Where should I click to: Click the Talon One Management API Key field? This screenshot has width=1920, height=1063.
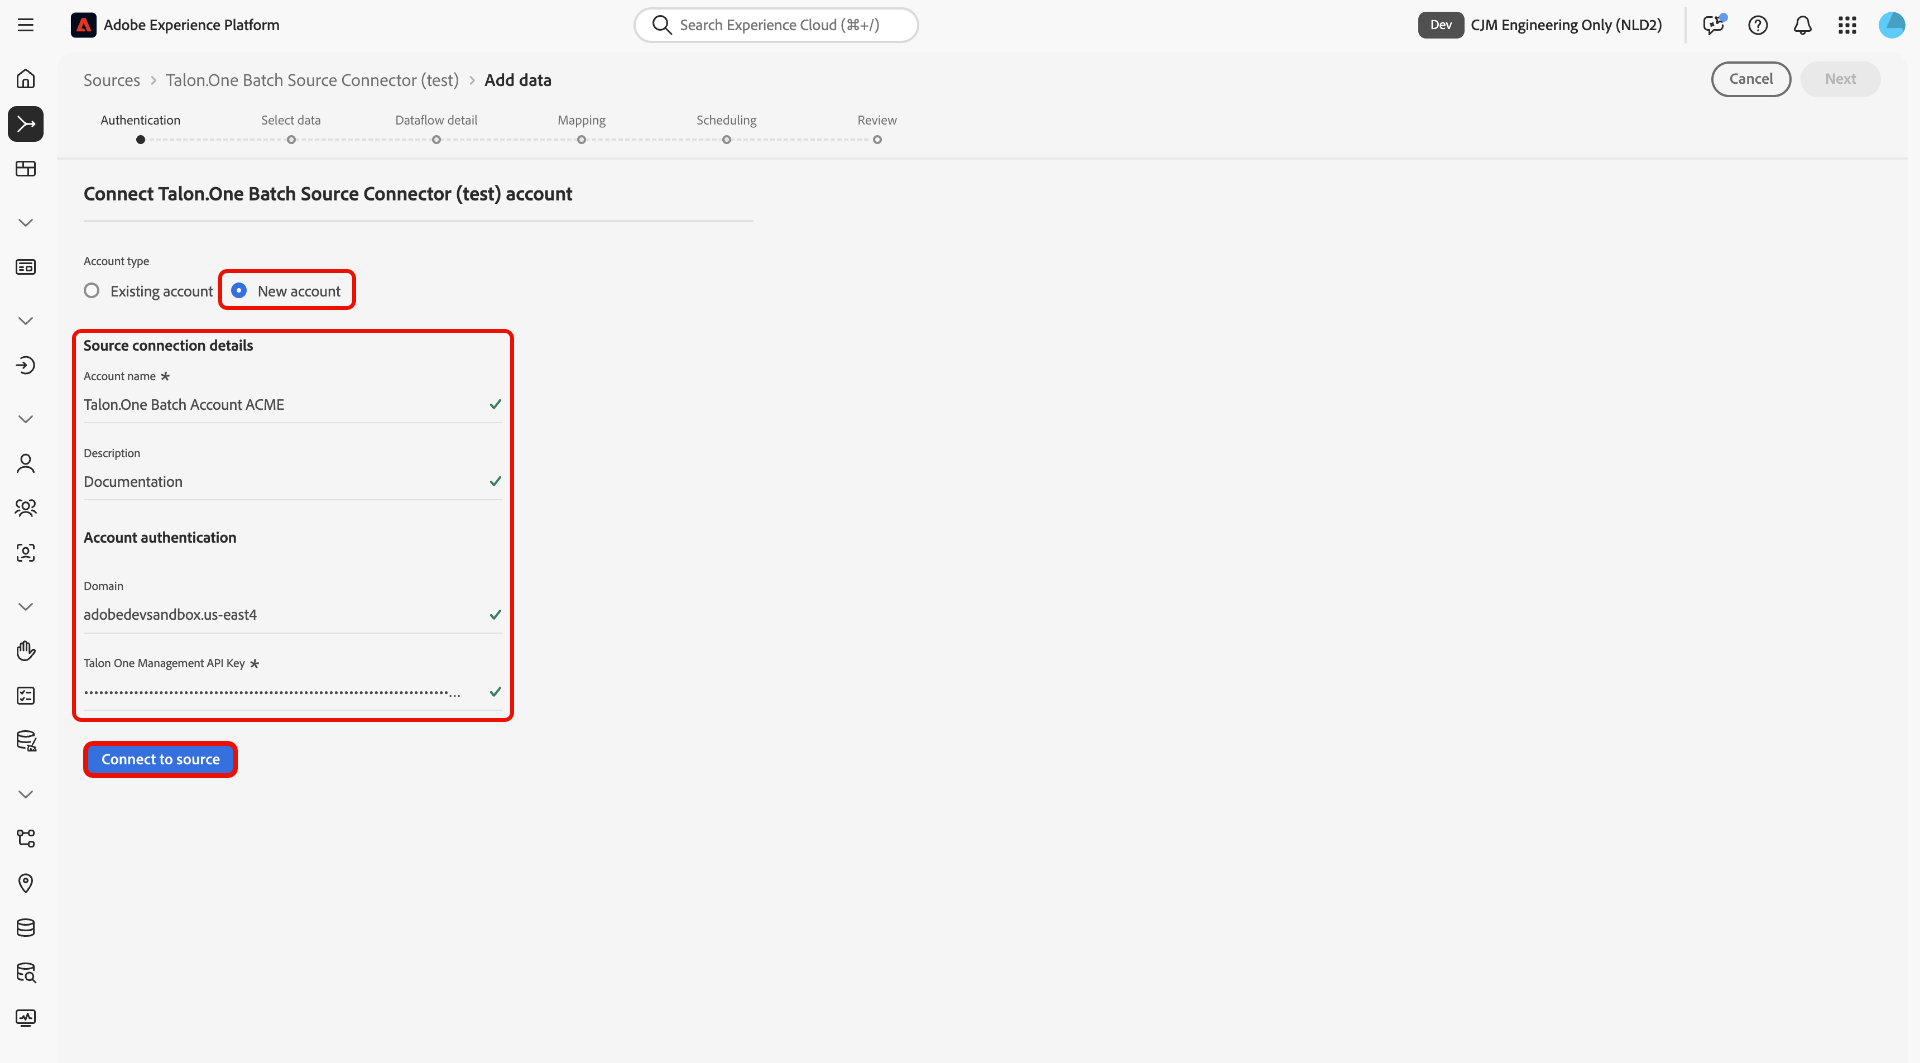coord(293,692)
